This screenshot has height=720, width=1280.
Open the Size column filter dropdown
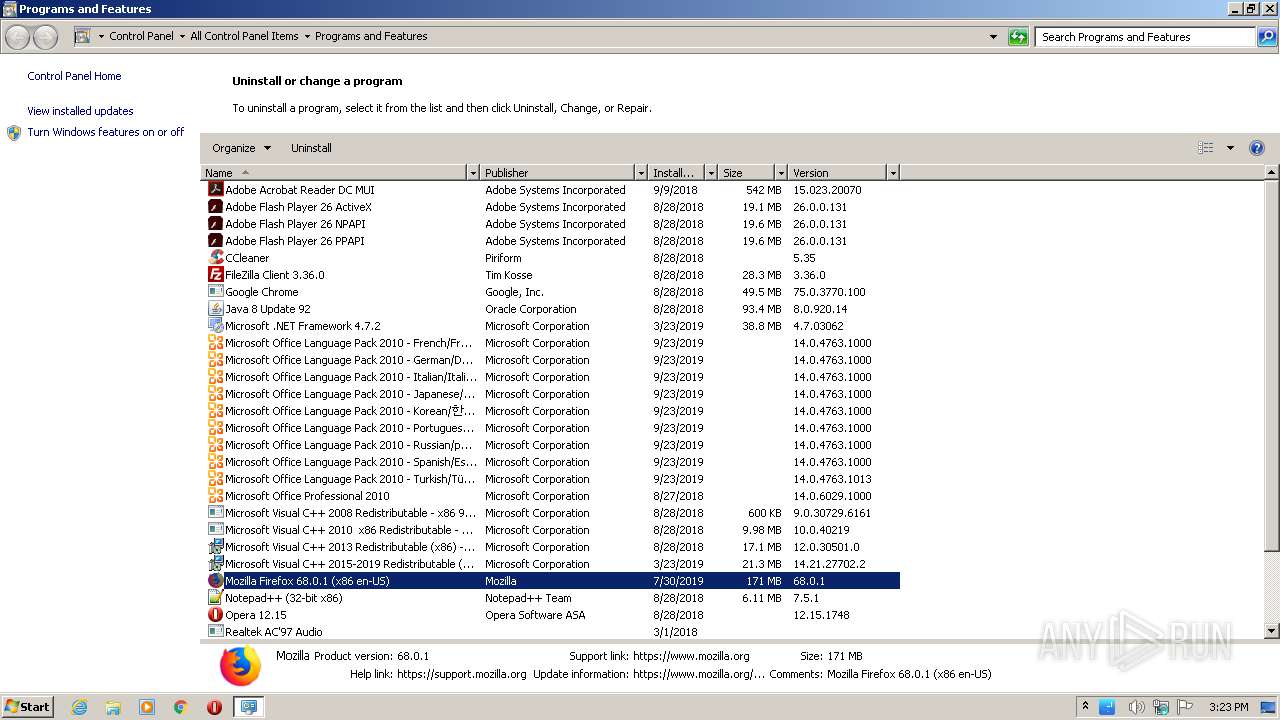click(781, 173)
